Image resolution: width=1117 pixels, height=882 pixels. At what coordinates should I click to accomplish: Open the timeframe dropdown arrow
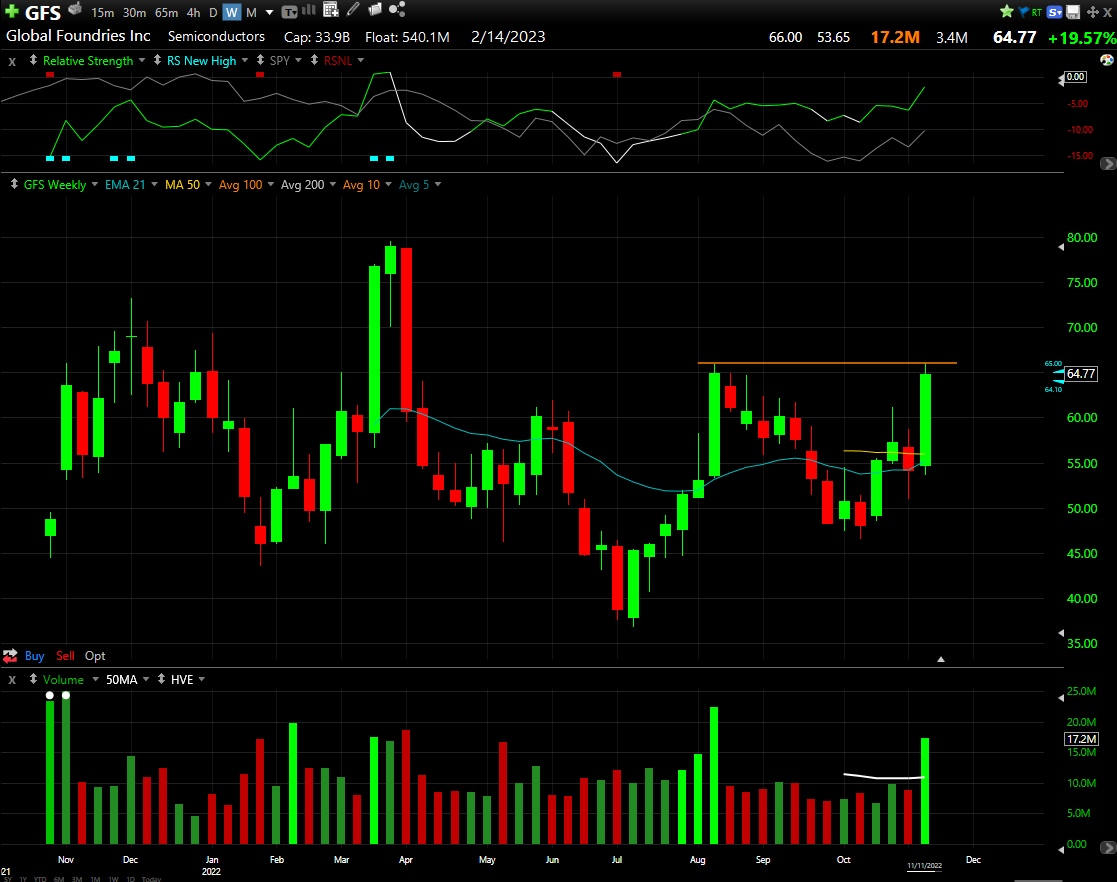coord(269,13)
